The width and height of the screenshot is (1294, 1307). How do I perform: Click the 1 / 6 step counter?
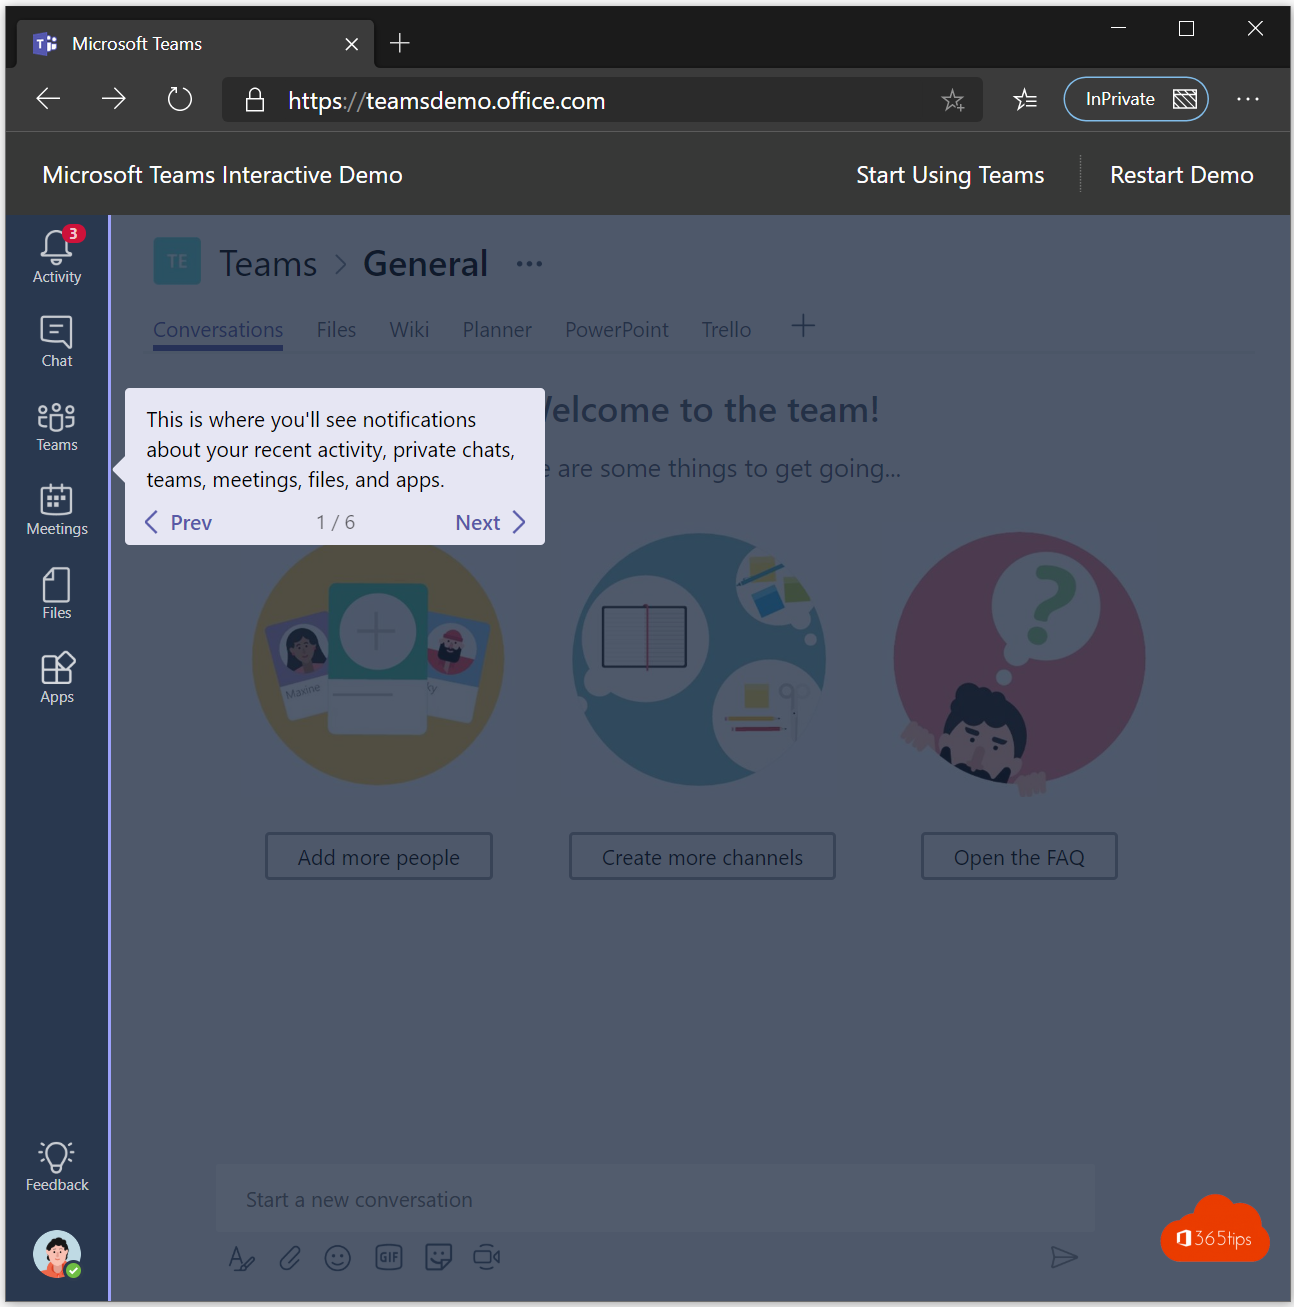[336, 522]
